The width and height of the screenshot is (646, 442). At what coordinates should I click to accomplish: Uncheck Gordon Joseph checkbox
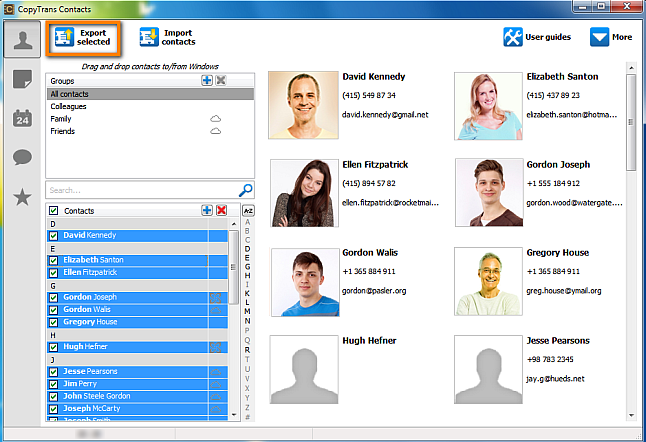click(53, 297)
